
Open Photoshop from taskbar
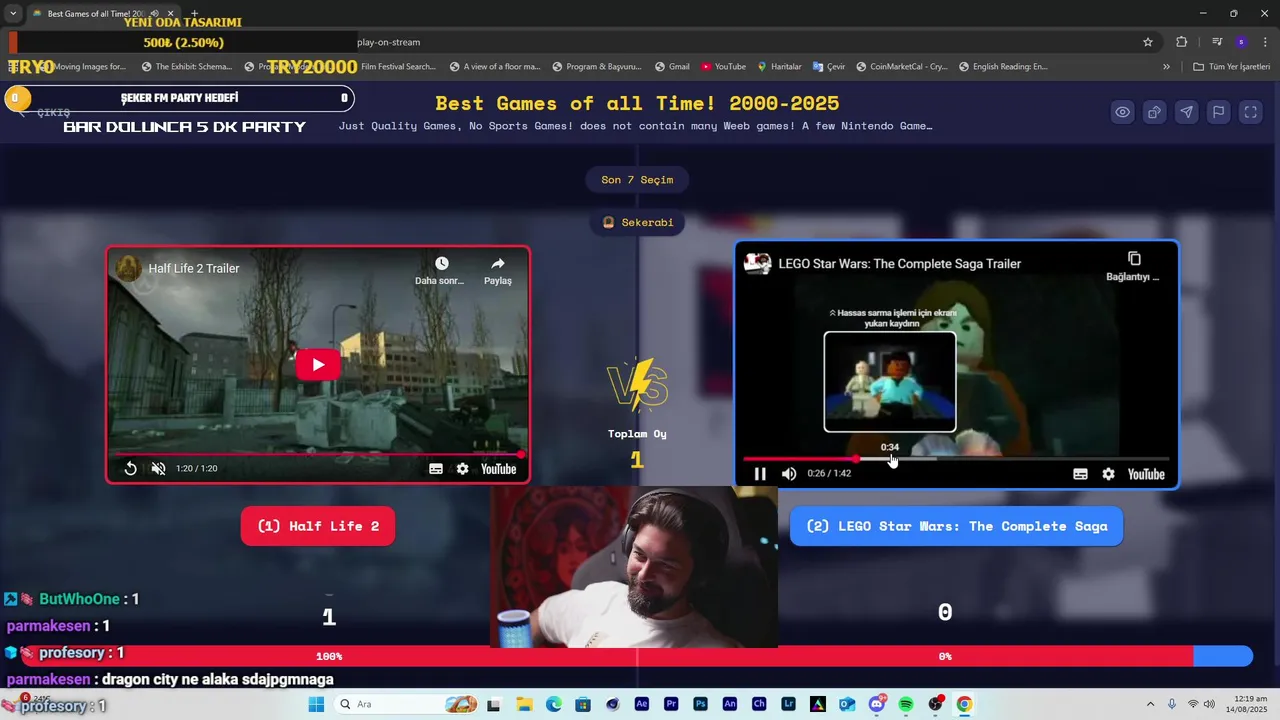pyautogui.click(x=700, y=704)
